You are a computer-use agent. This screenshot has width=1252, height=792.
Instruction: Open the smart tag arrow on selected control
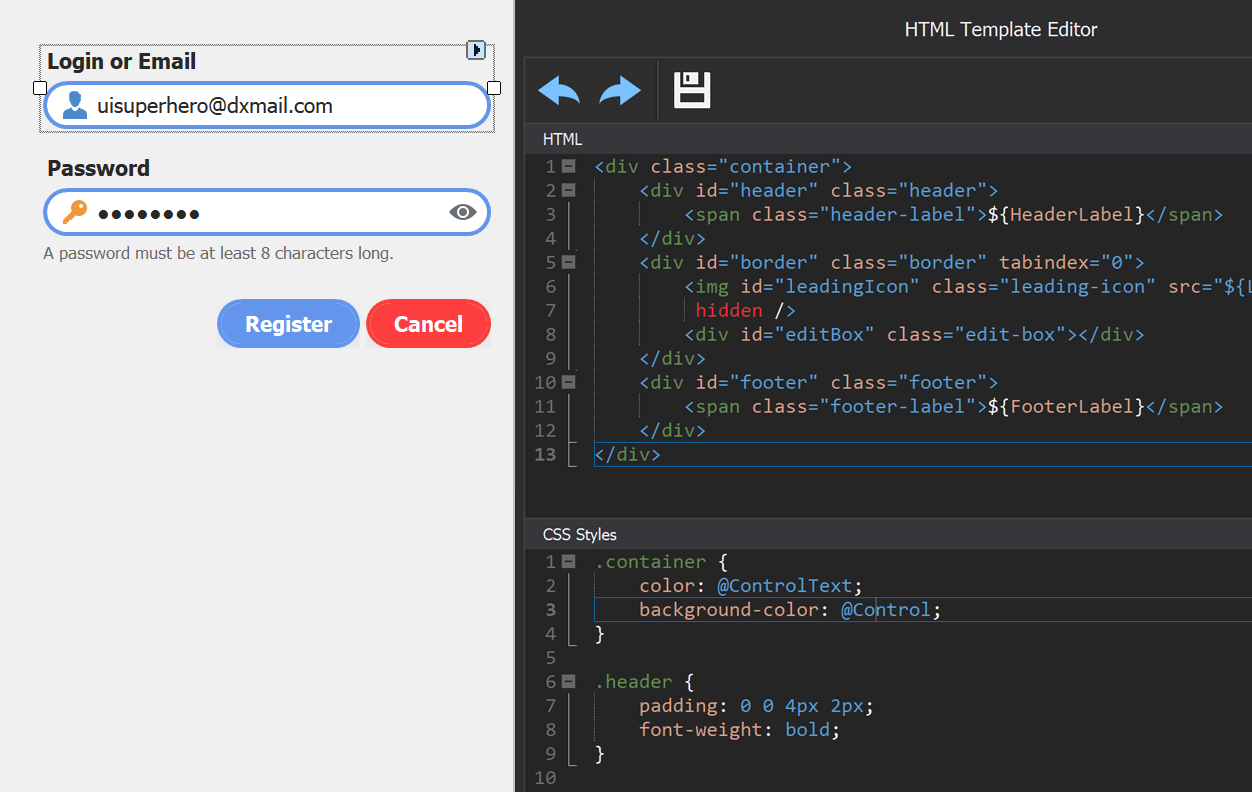476,49
